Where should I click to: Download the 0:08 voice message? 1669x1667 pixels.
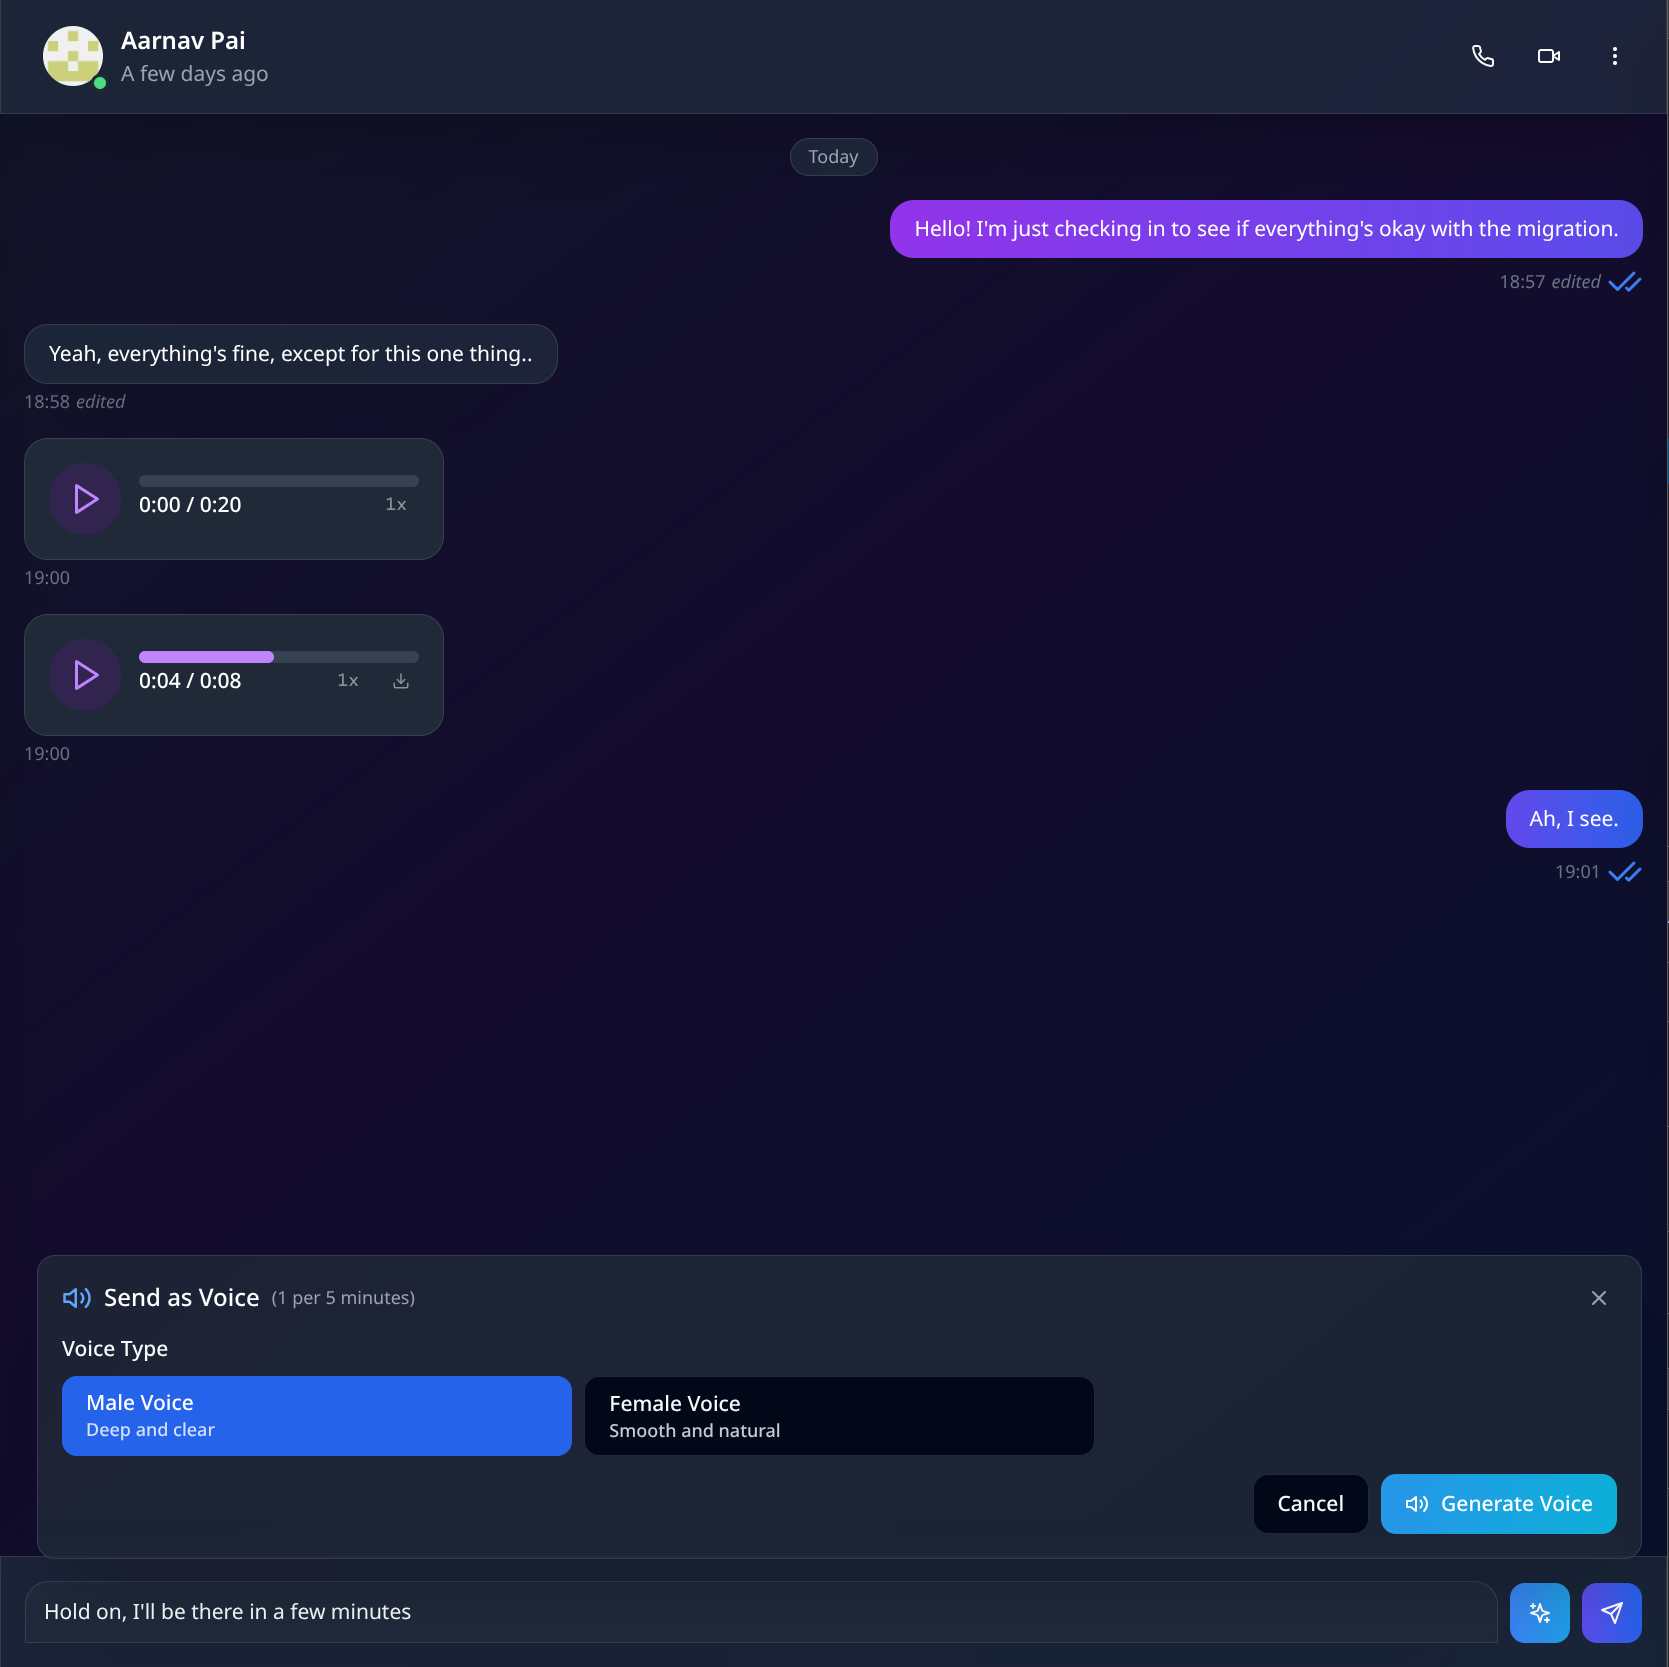[401, 681]
